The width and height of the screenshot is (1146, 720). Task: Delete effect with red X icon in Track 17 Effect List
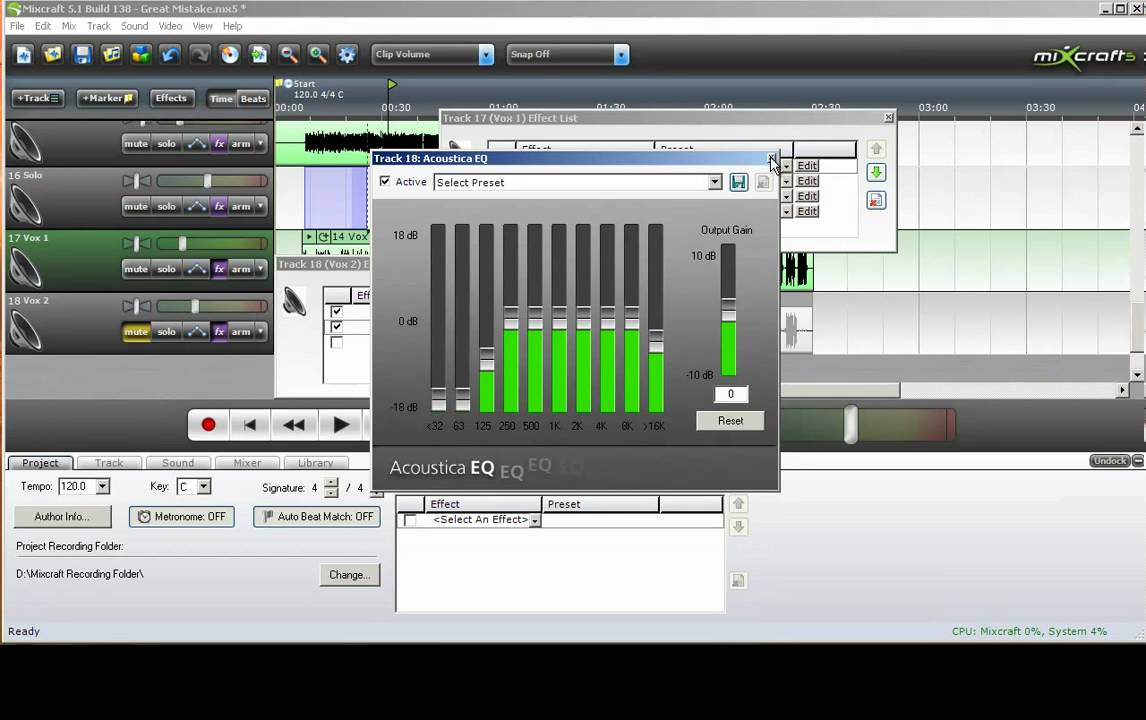pos(876,200)
